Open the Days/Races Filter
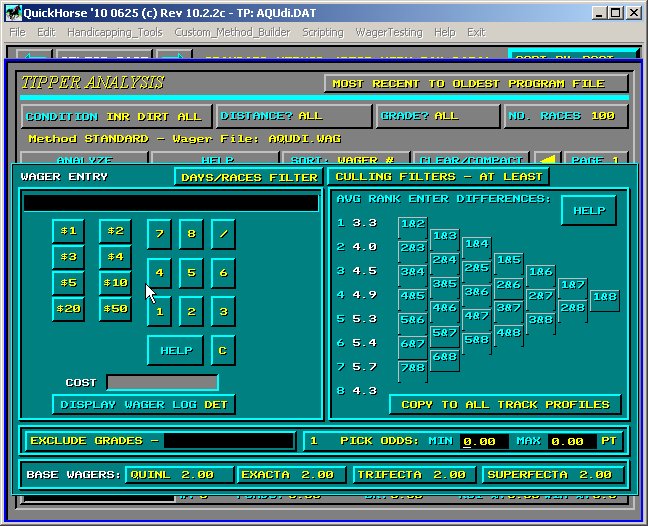Screen dimensions: 648x526 coord(247,177)
